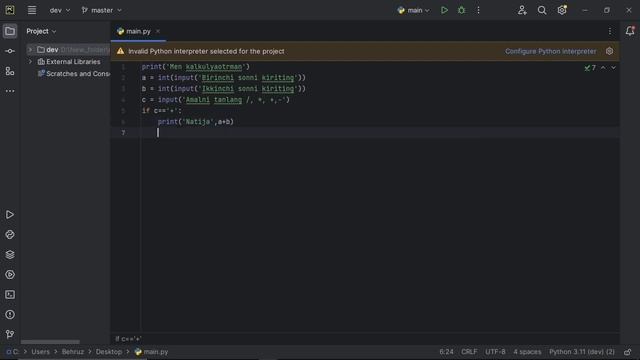This screenshot has width=640, height=360.
Task: Click the PyCharm logo icon
Action: pos(10,10)
